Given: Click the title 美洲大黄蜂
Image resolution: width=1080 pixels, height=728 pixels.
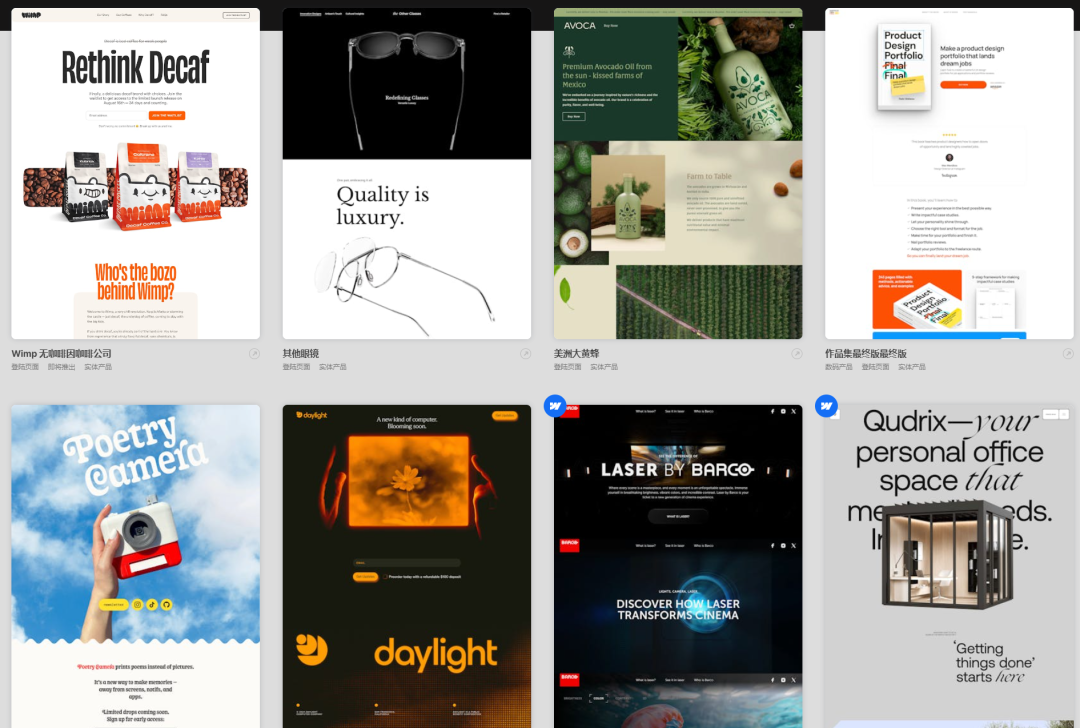Looking at the screenshot, I should pyautogui.click(x=577, y=353).
